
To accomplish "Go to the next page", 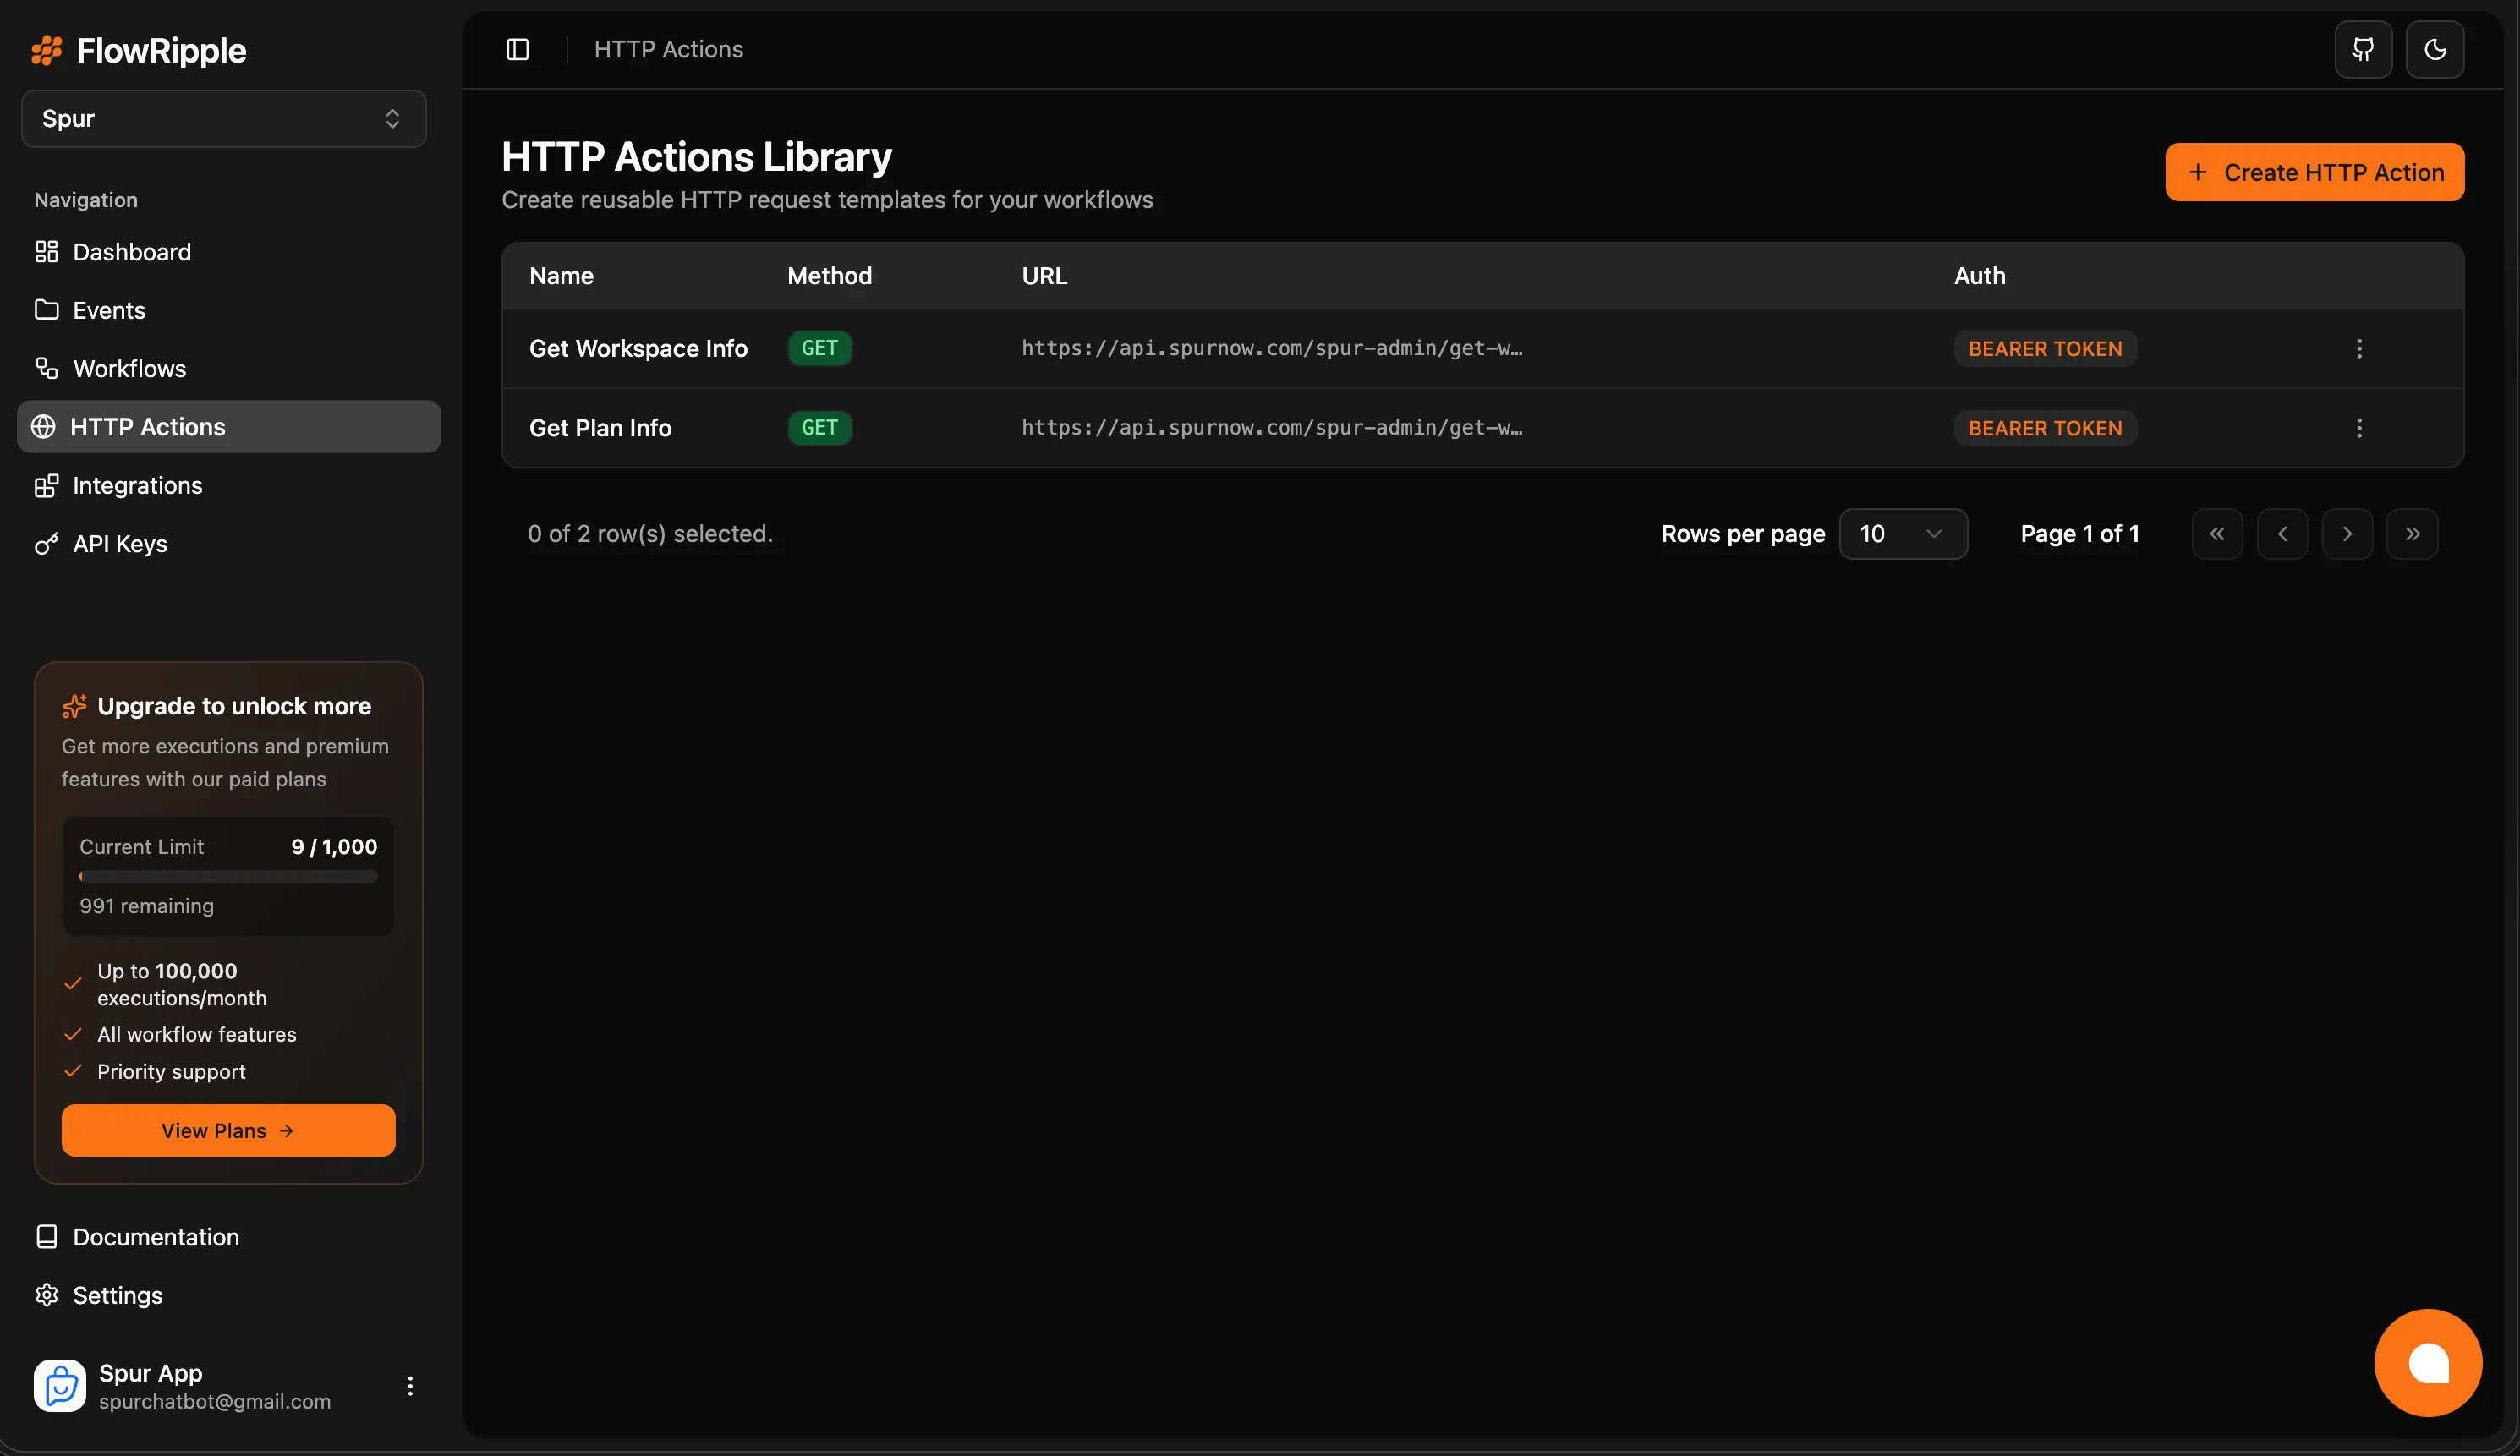I will tap(2346, 534).
